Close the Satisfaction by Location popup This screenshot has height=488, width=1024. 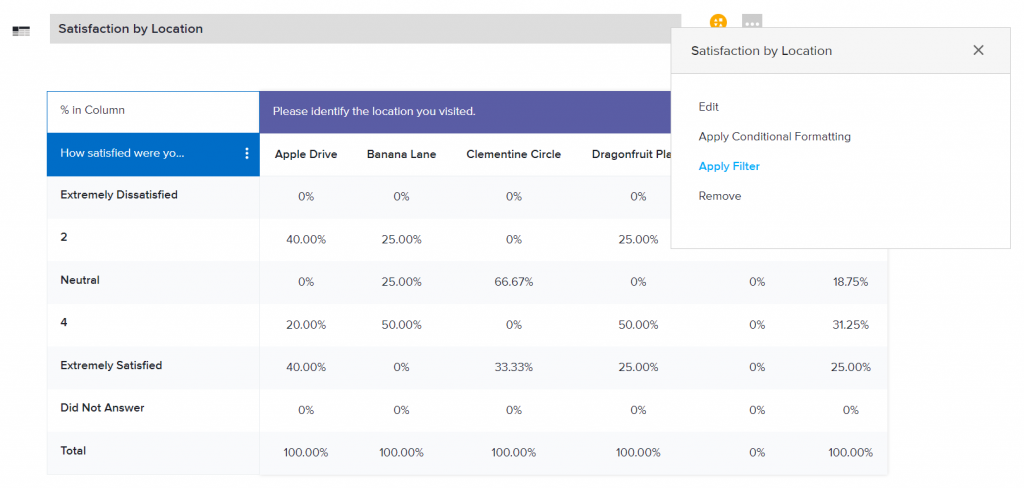[978, 50]
